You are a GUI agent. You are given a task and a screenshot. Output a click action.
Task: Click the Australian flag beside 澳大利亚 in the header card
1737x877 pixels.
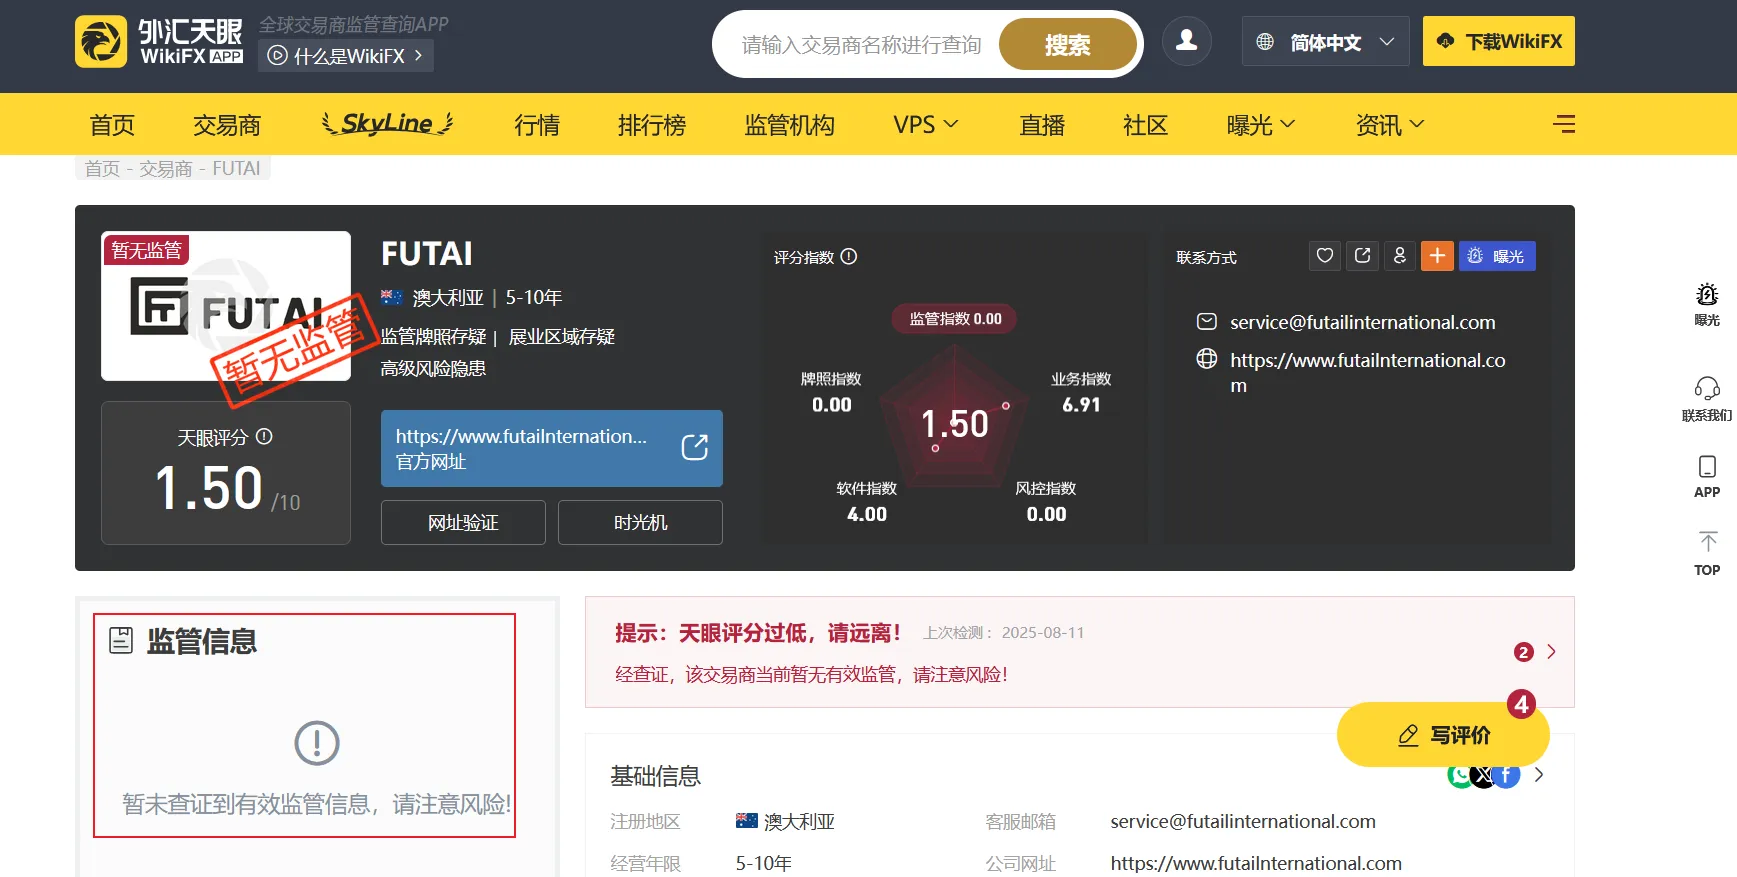click(392, 297)
